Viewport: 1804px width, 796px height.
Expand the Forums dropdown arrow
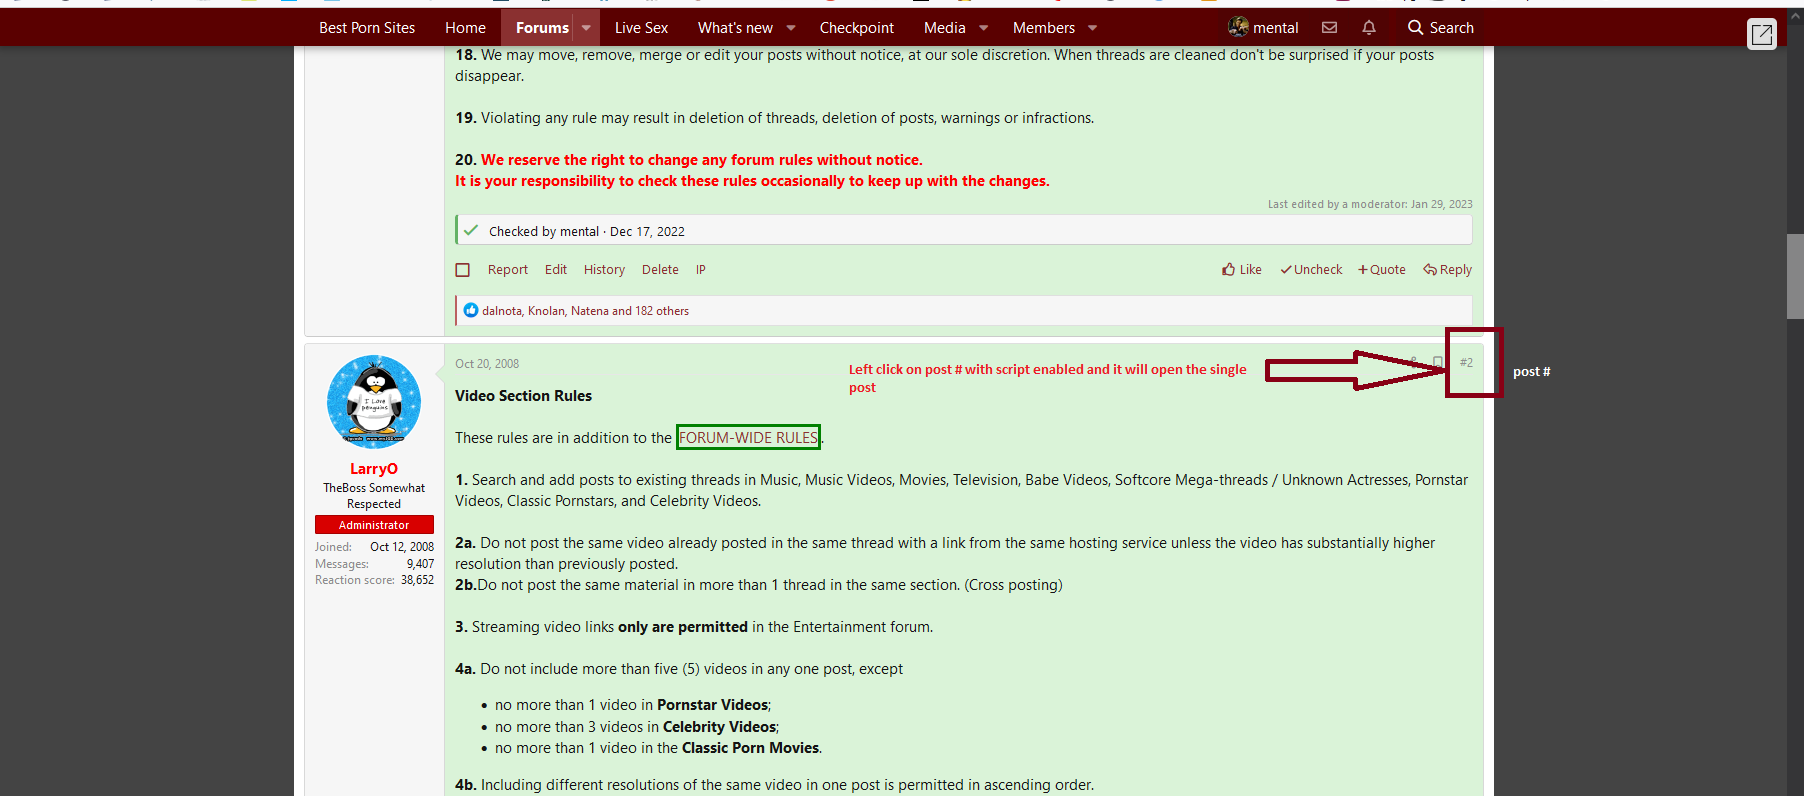click(586, 28)
